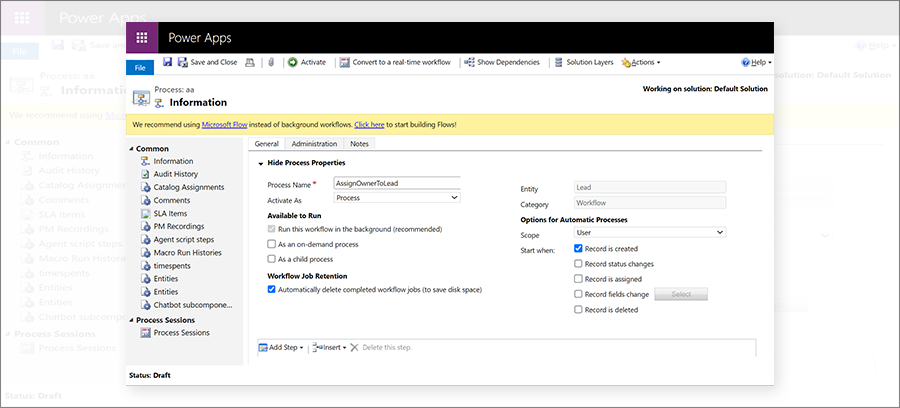Click the 'Click here' link to build Flows
900x408 pixels.
coord(369,125)
